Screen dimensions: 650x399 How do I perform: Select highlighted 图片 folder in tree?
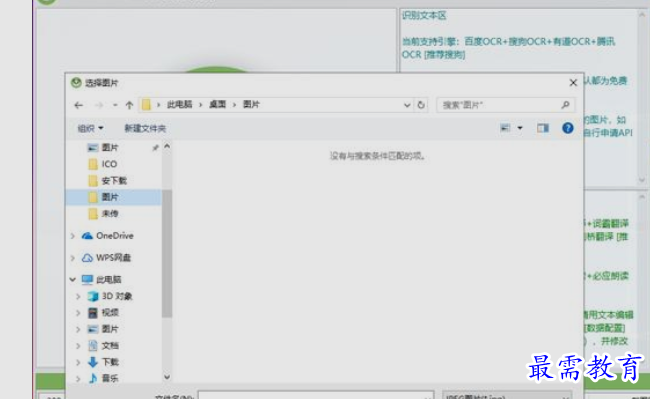113,197
